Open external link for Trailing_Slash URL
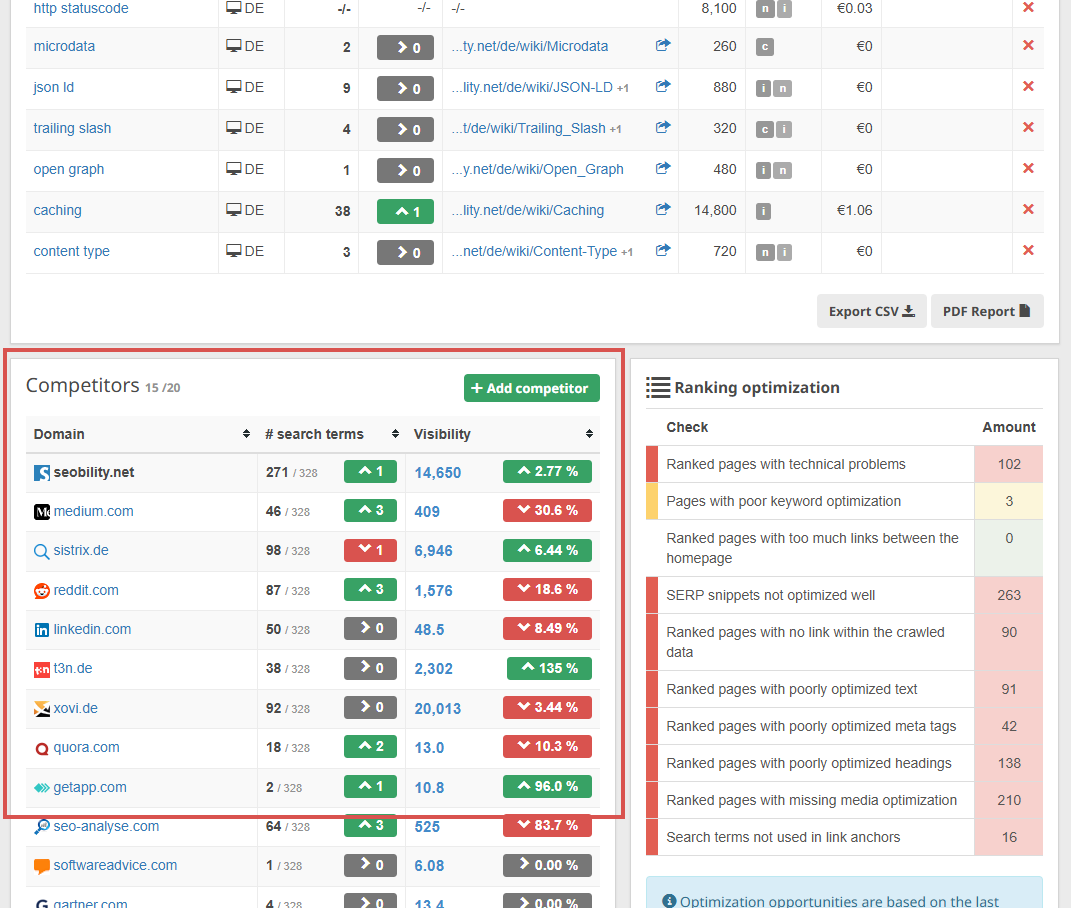The width and height of the screenshot is (1071, 908). pyautogui.click(x=663, y=127)
